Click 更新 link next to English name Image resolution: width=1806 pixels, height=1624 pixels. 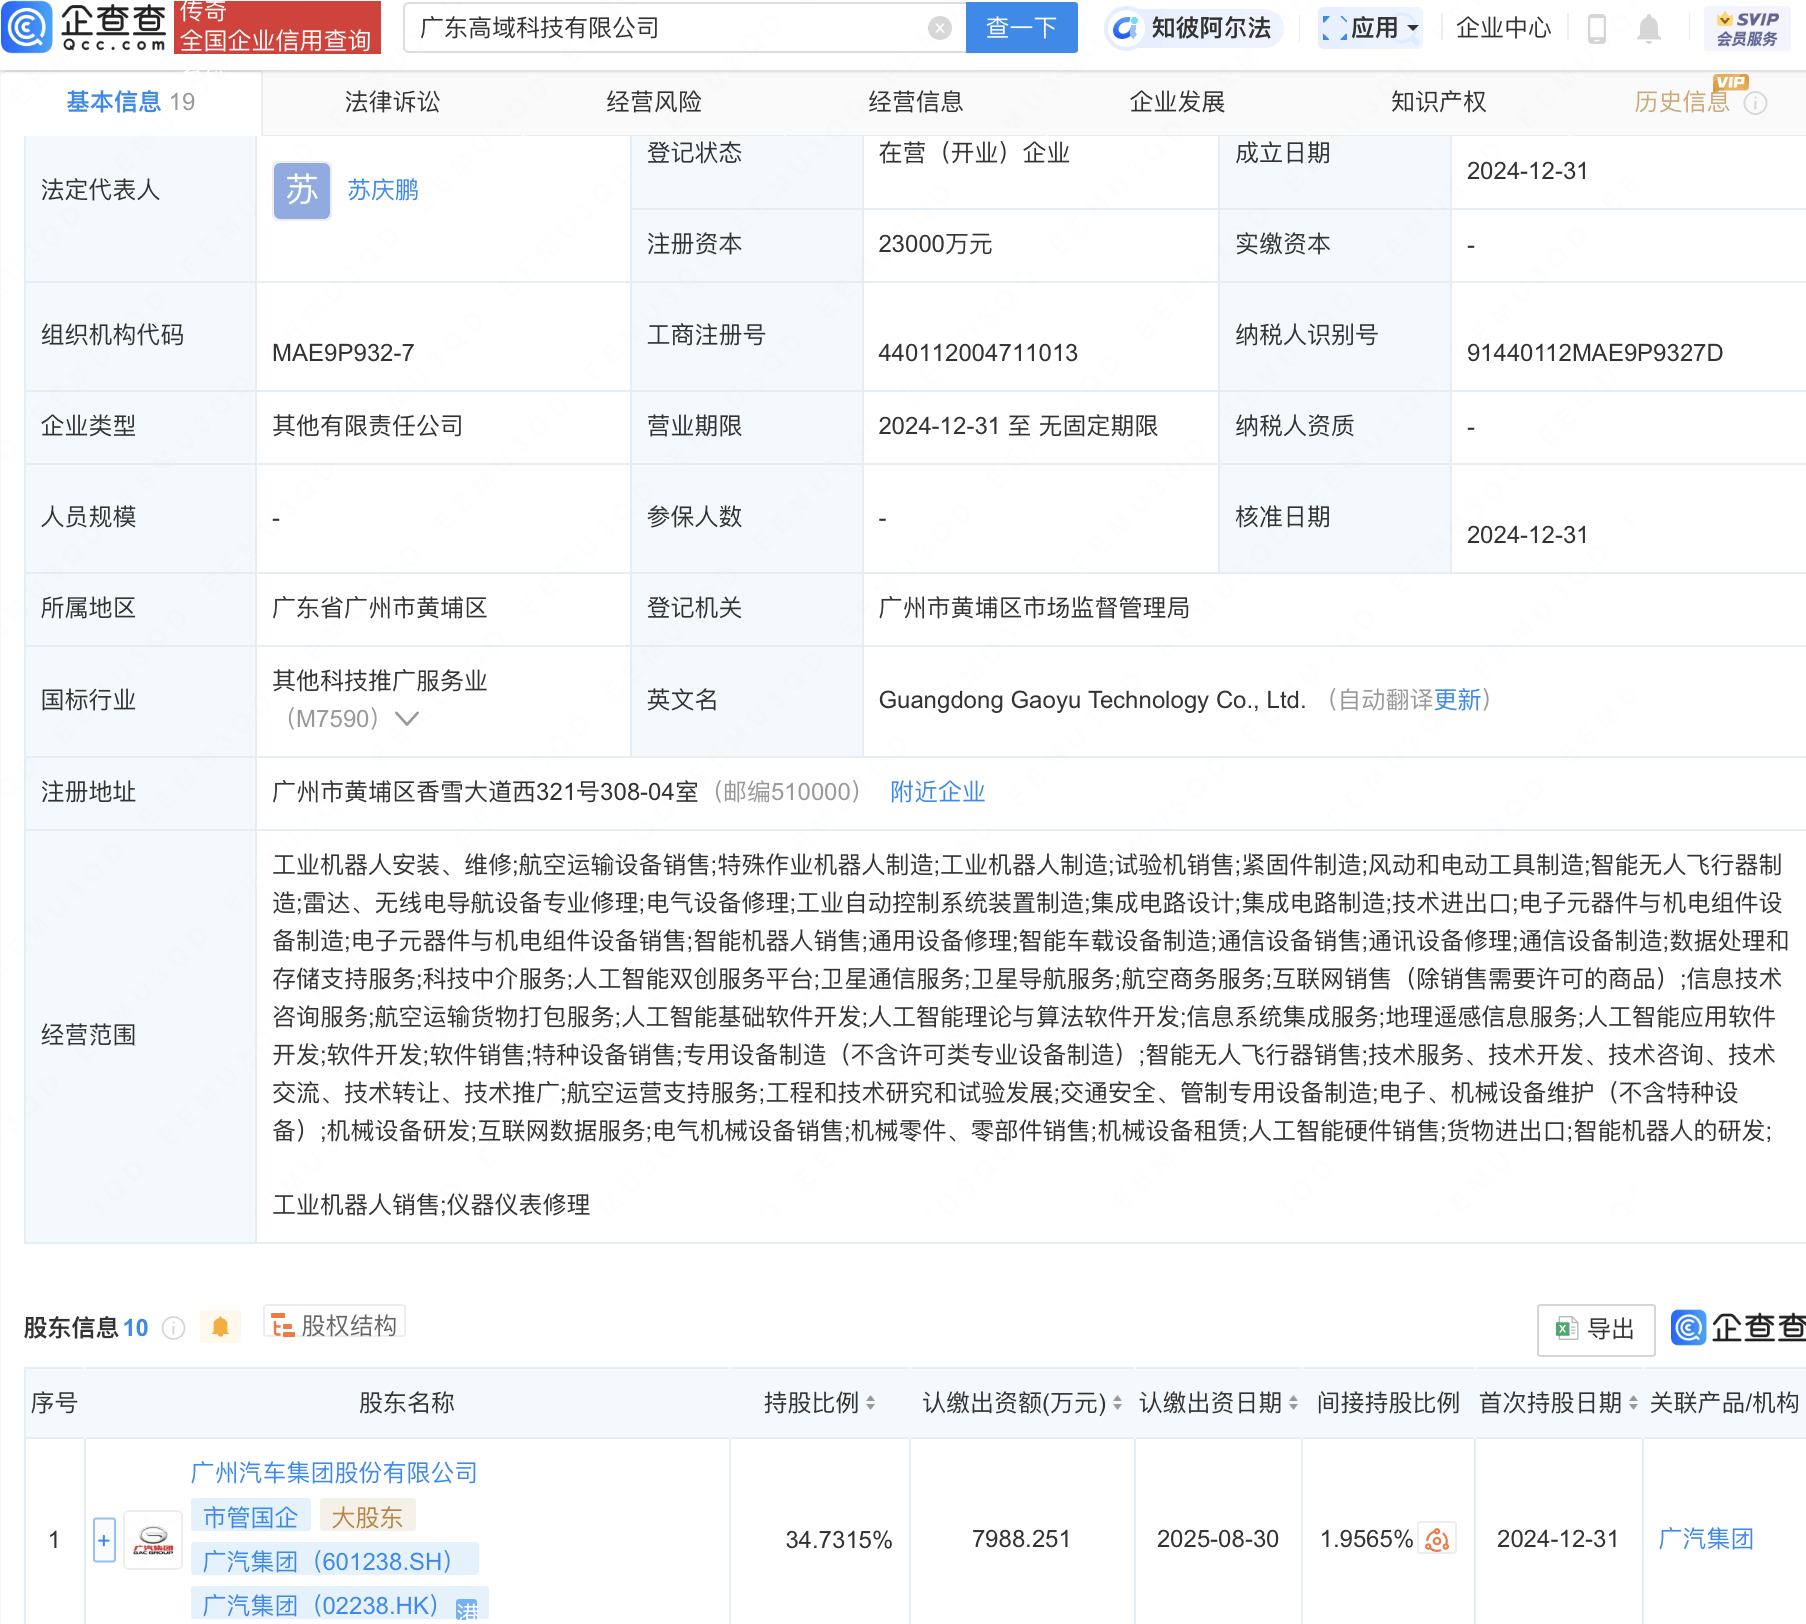(x=1457, y=700)
